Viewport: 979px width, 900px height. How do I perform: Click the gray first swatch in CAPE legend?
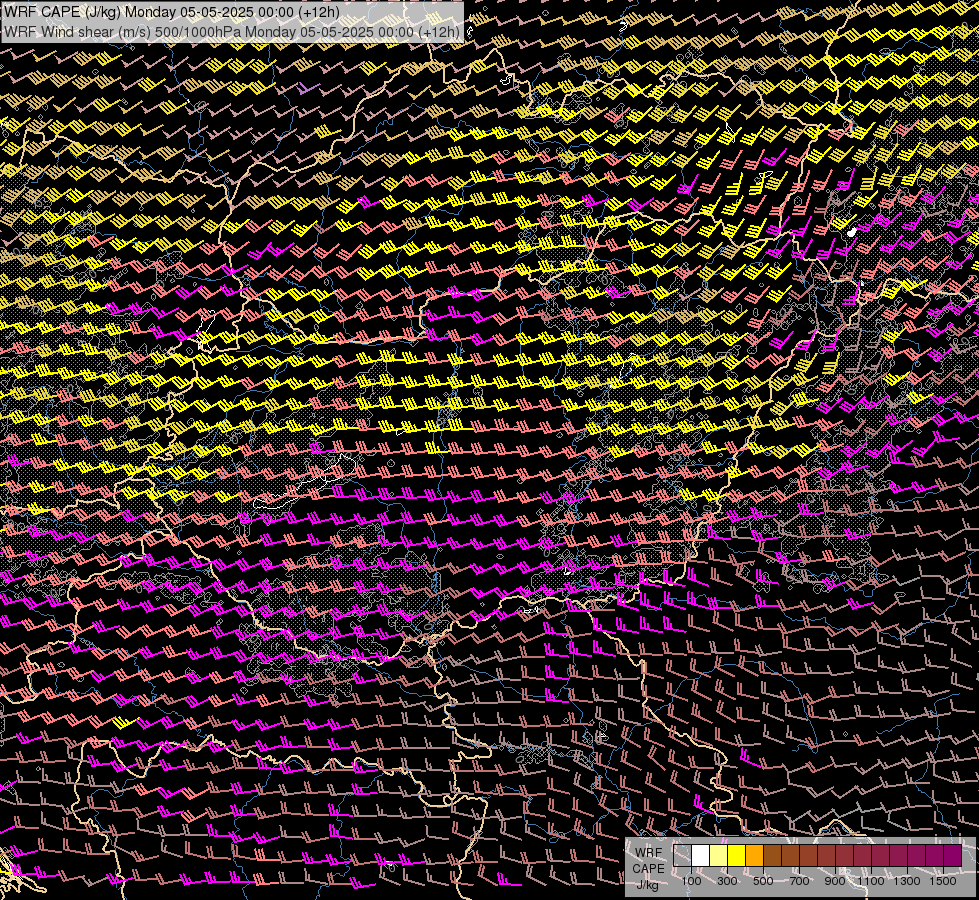pos(682,856)
